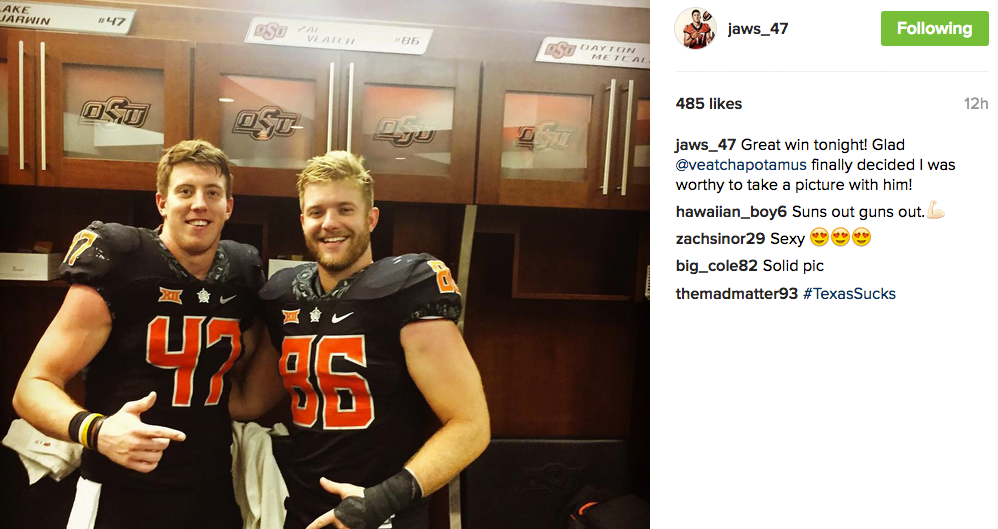998x529 pixels.
Task: Click the first heart-eyes emoji
Action: point(820,237)
